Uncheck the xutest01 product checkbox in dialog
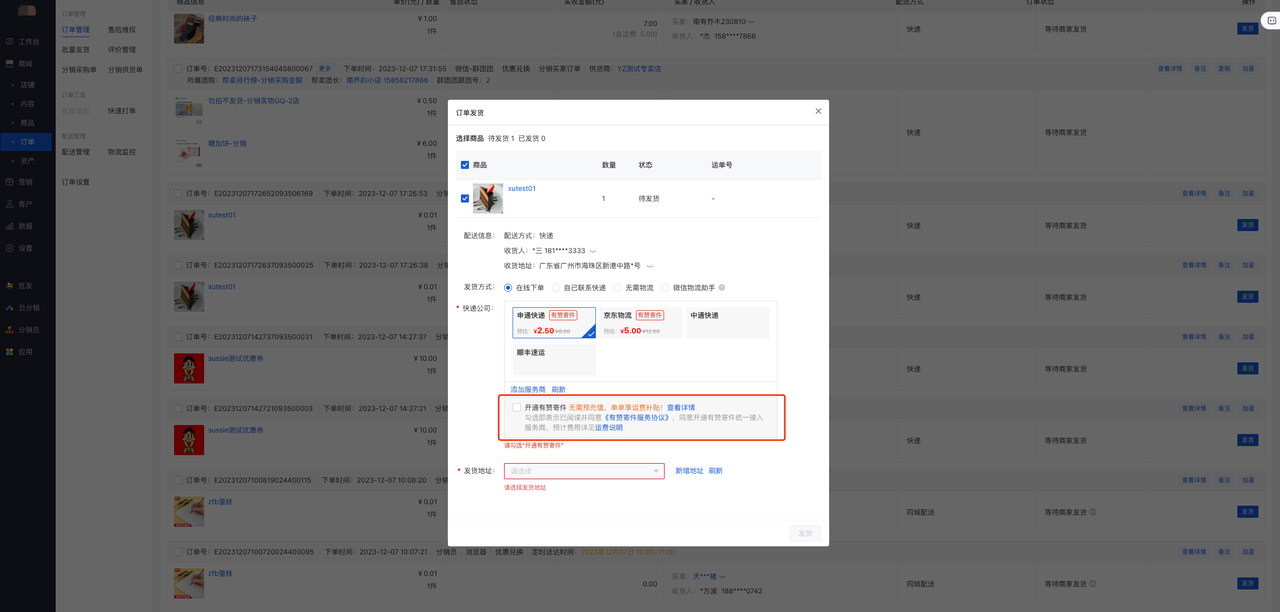 point(465,198)
